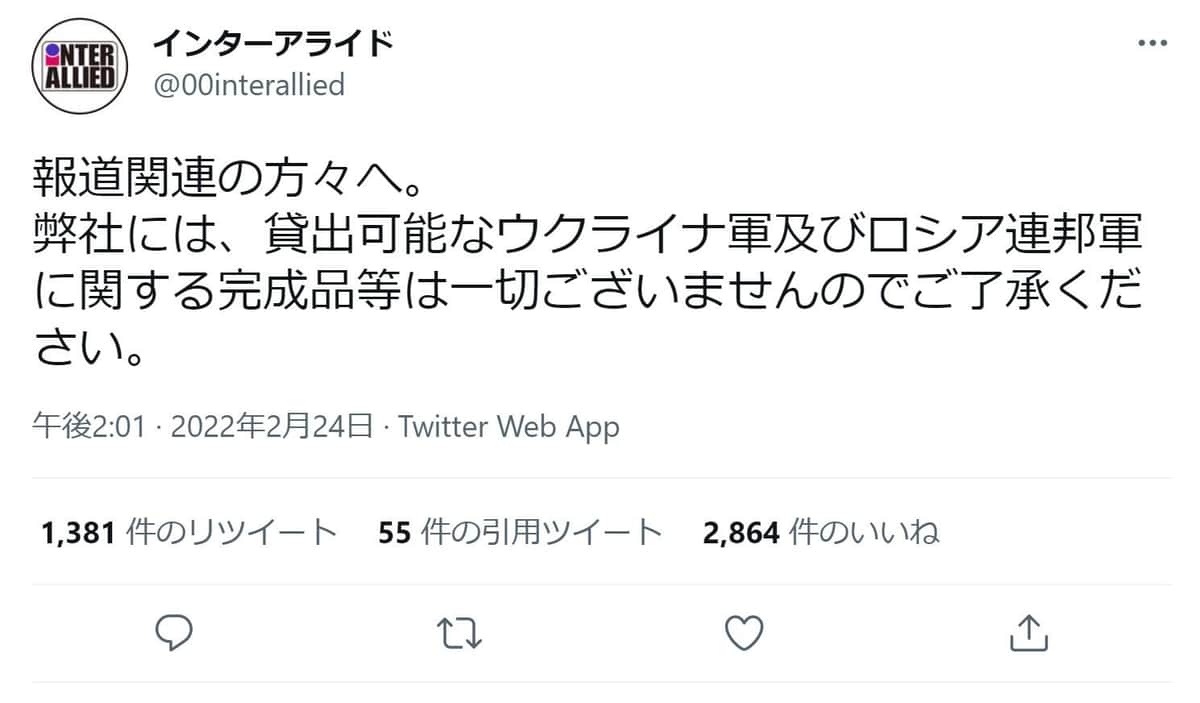This screenshot has height=703, width=1200.
Task: Reply to the インターアライド tweet
Action: tap(174, 632)
